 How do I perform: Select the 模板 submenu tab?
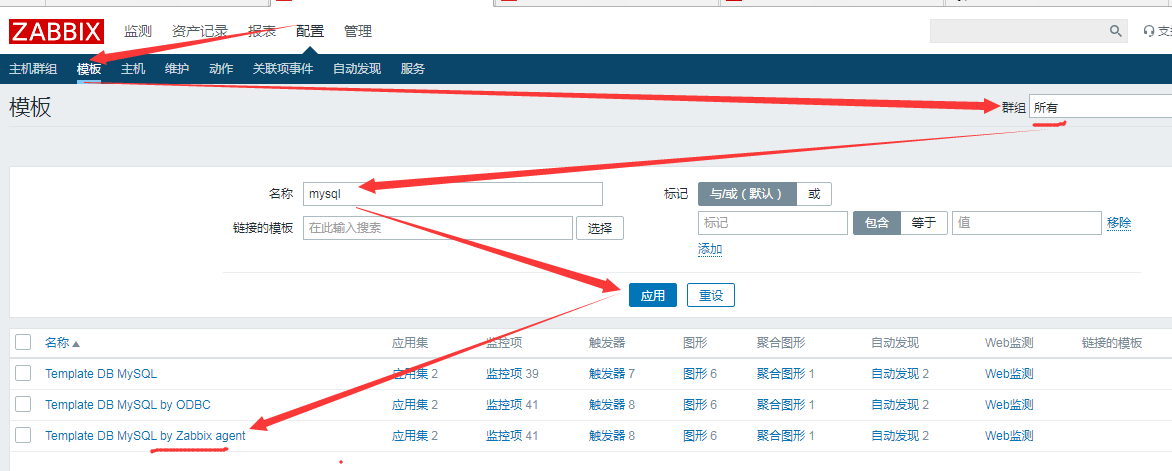pos(89,69)
